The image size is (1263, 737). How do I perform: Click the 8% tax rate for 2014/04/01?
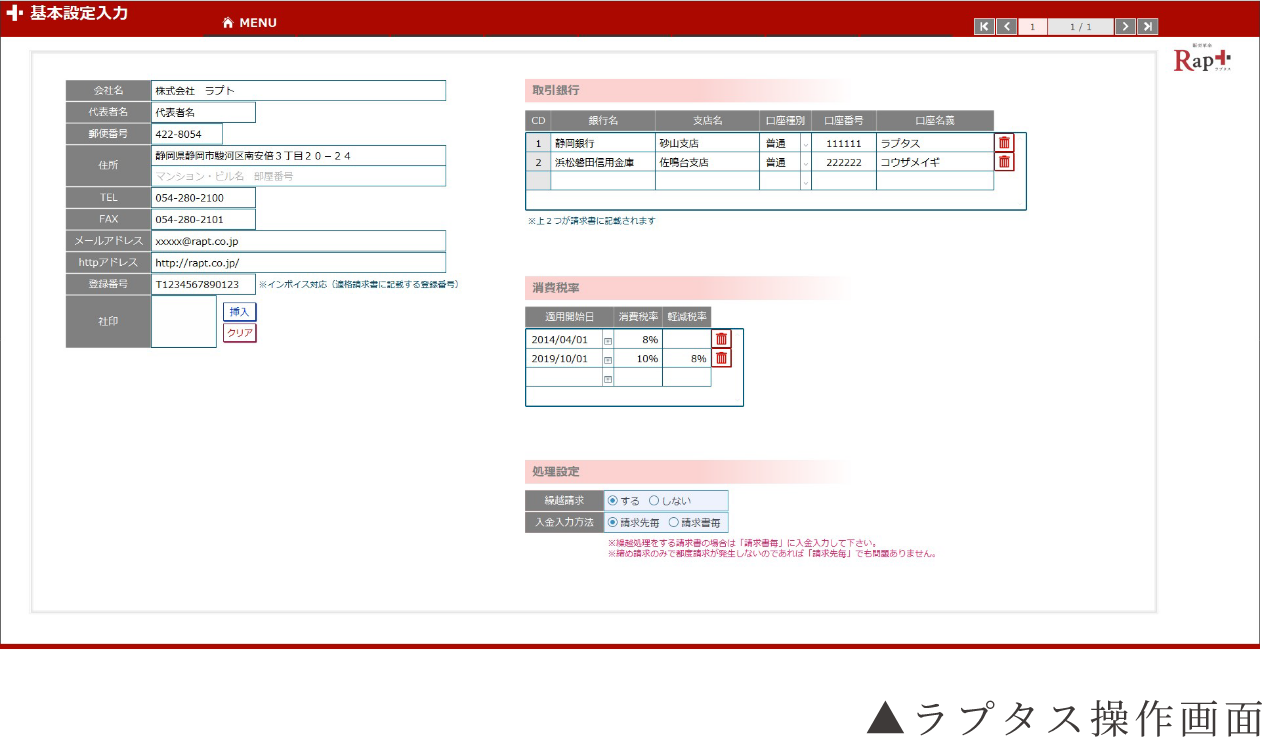pyautogui.click(x=638, y=339)
